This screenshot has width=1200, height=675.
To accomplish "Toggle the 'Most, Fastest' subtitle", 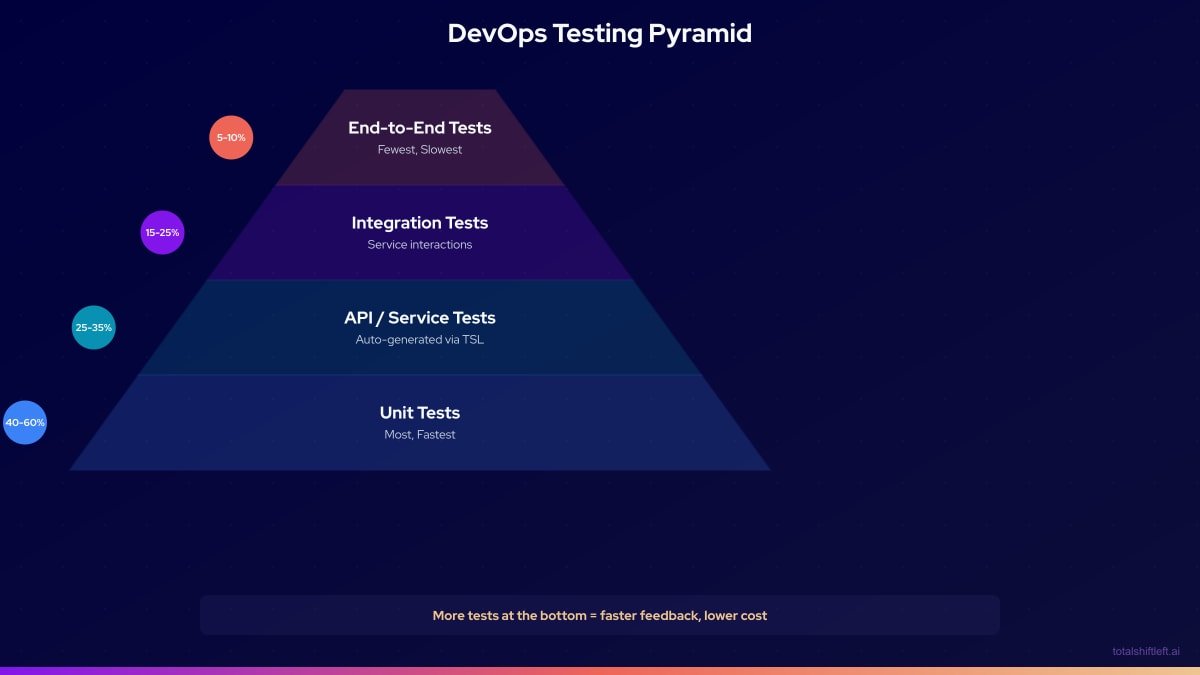I will pyautogui.click(x=419, y=434).
